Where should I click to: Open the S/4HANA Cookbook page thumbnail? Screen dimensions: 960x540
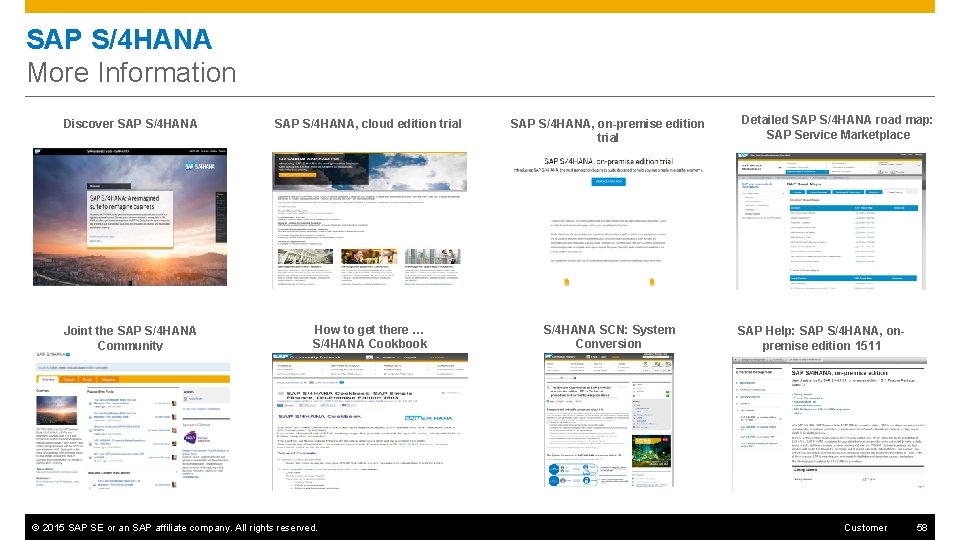pos(370,421)
